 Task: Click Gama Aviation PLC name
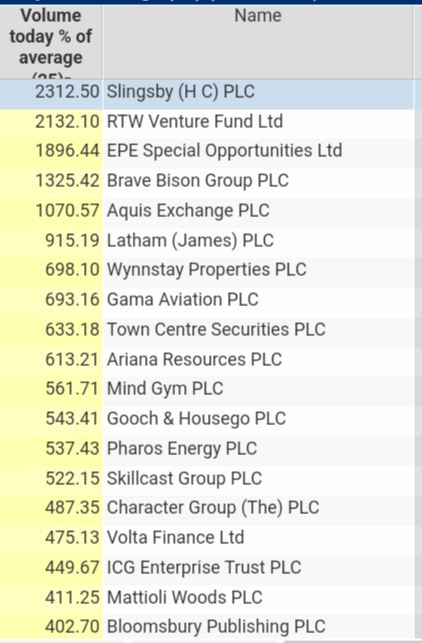[x=182, y=299]
